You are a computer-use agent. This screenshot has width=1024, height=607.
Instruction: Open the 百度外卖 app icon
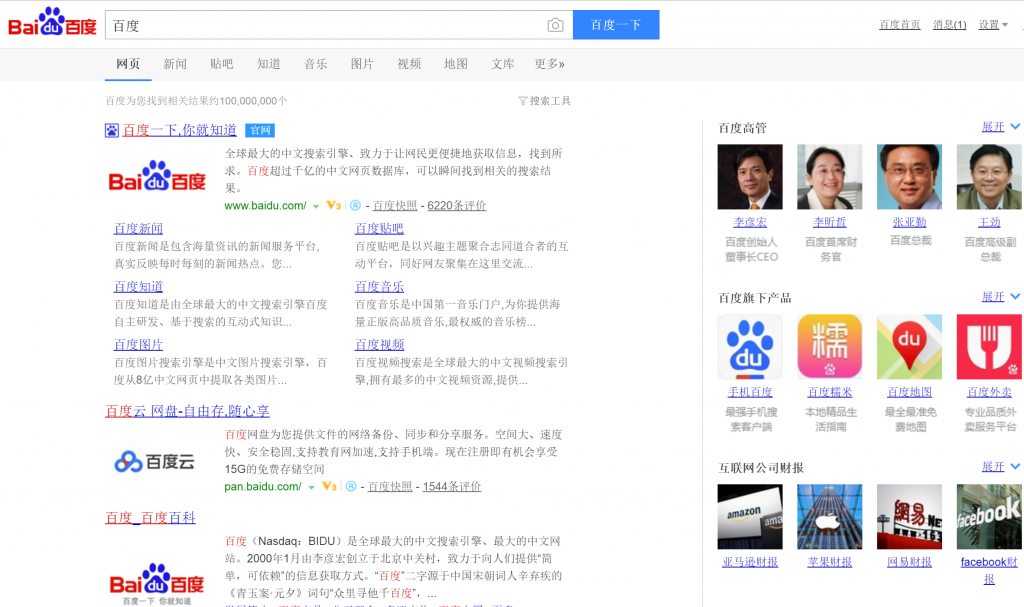pyautogui.click(x=989, y=347)
